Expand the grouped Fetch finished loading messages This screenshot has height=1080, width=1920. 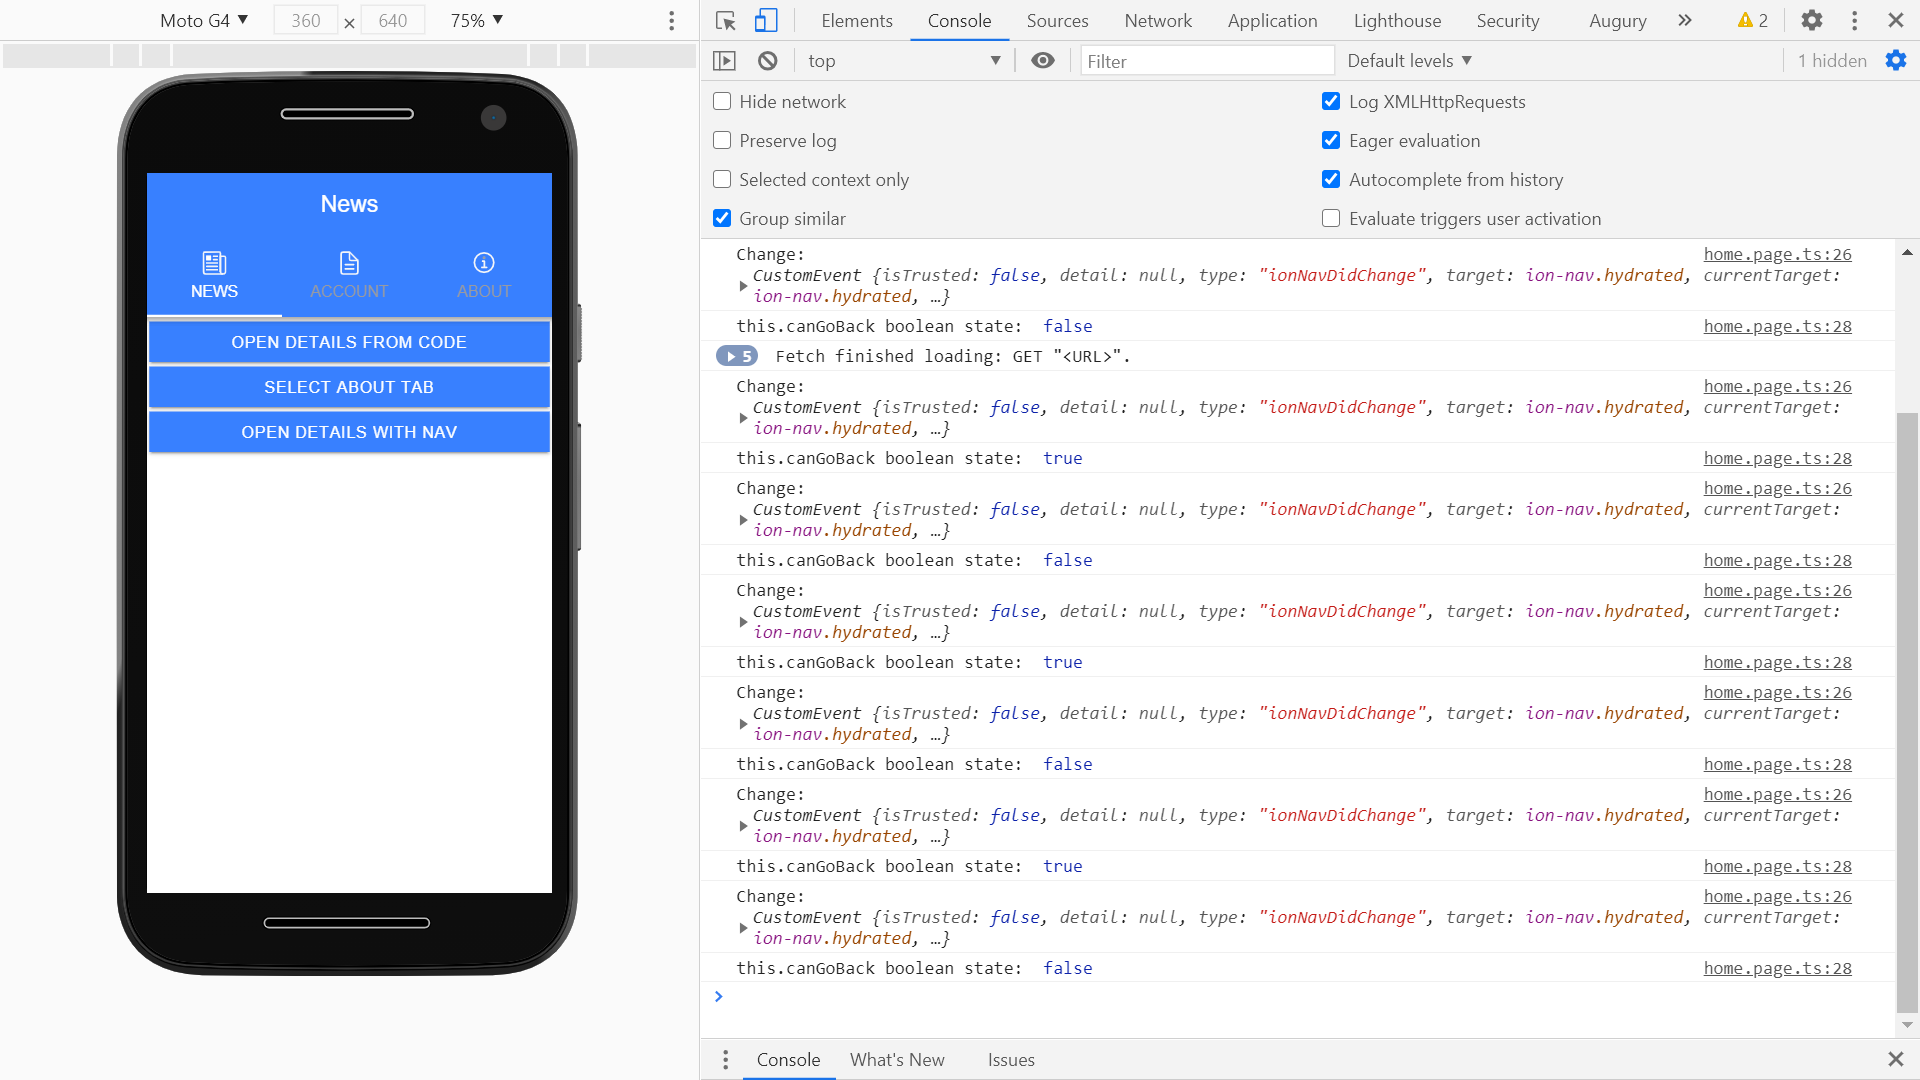click(x=737, y=356)
